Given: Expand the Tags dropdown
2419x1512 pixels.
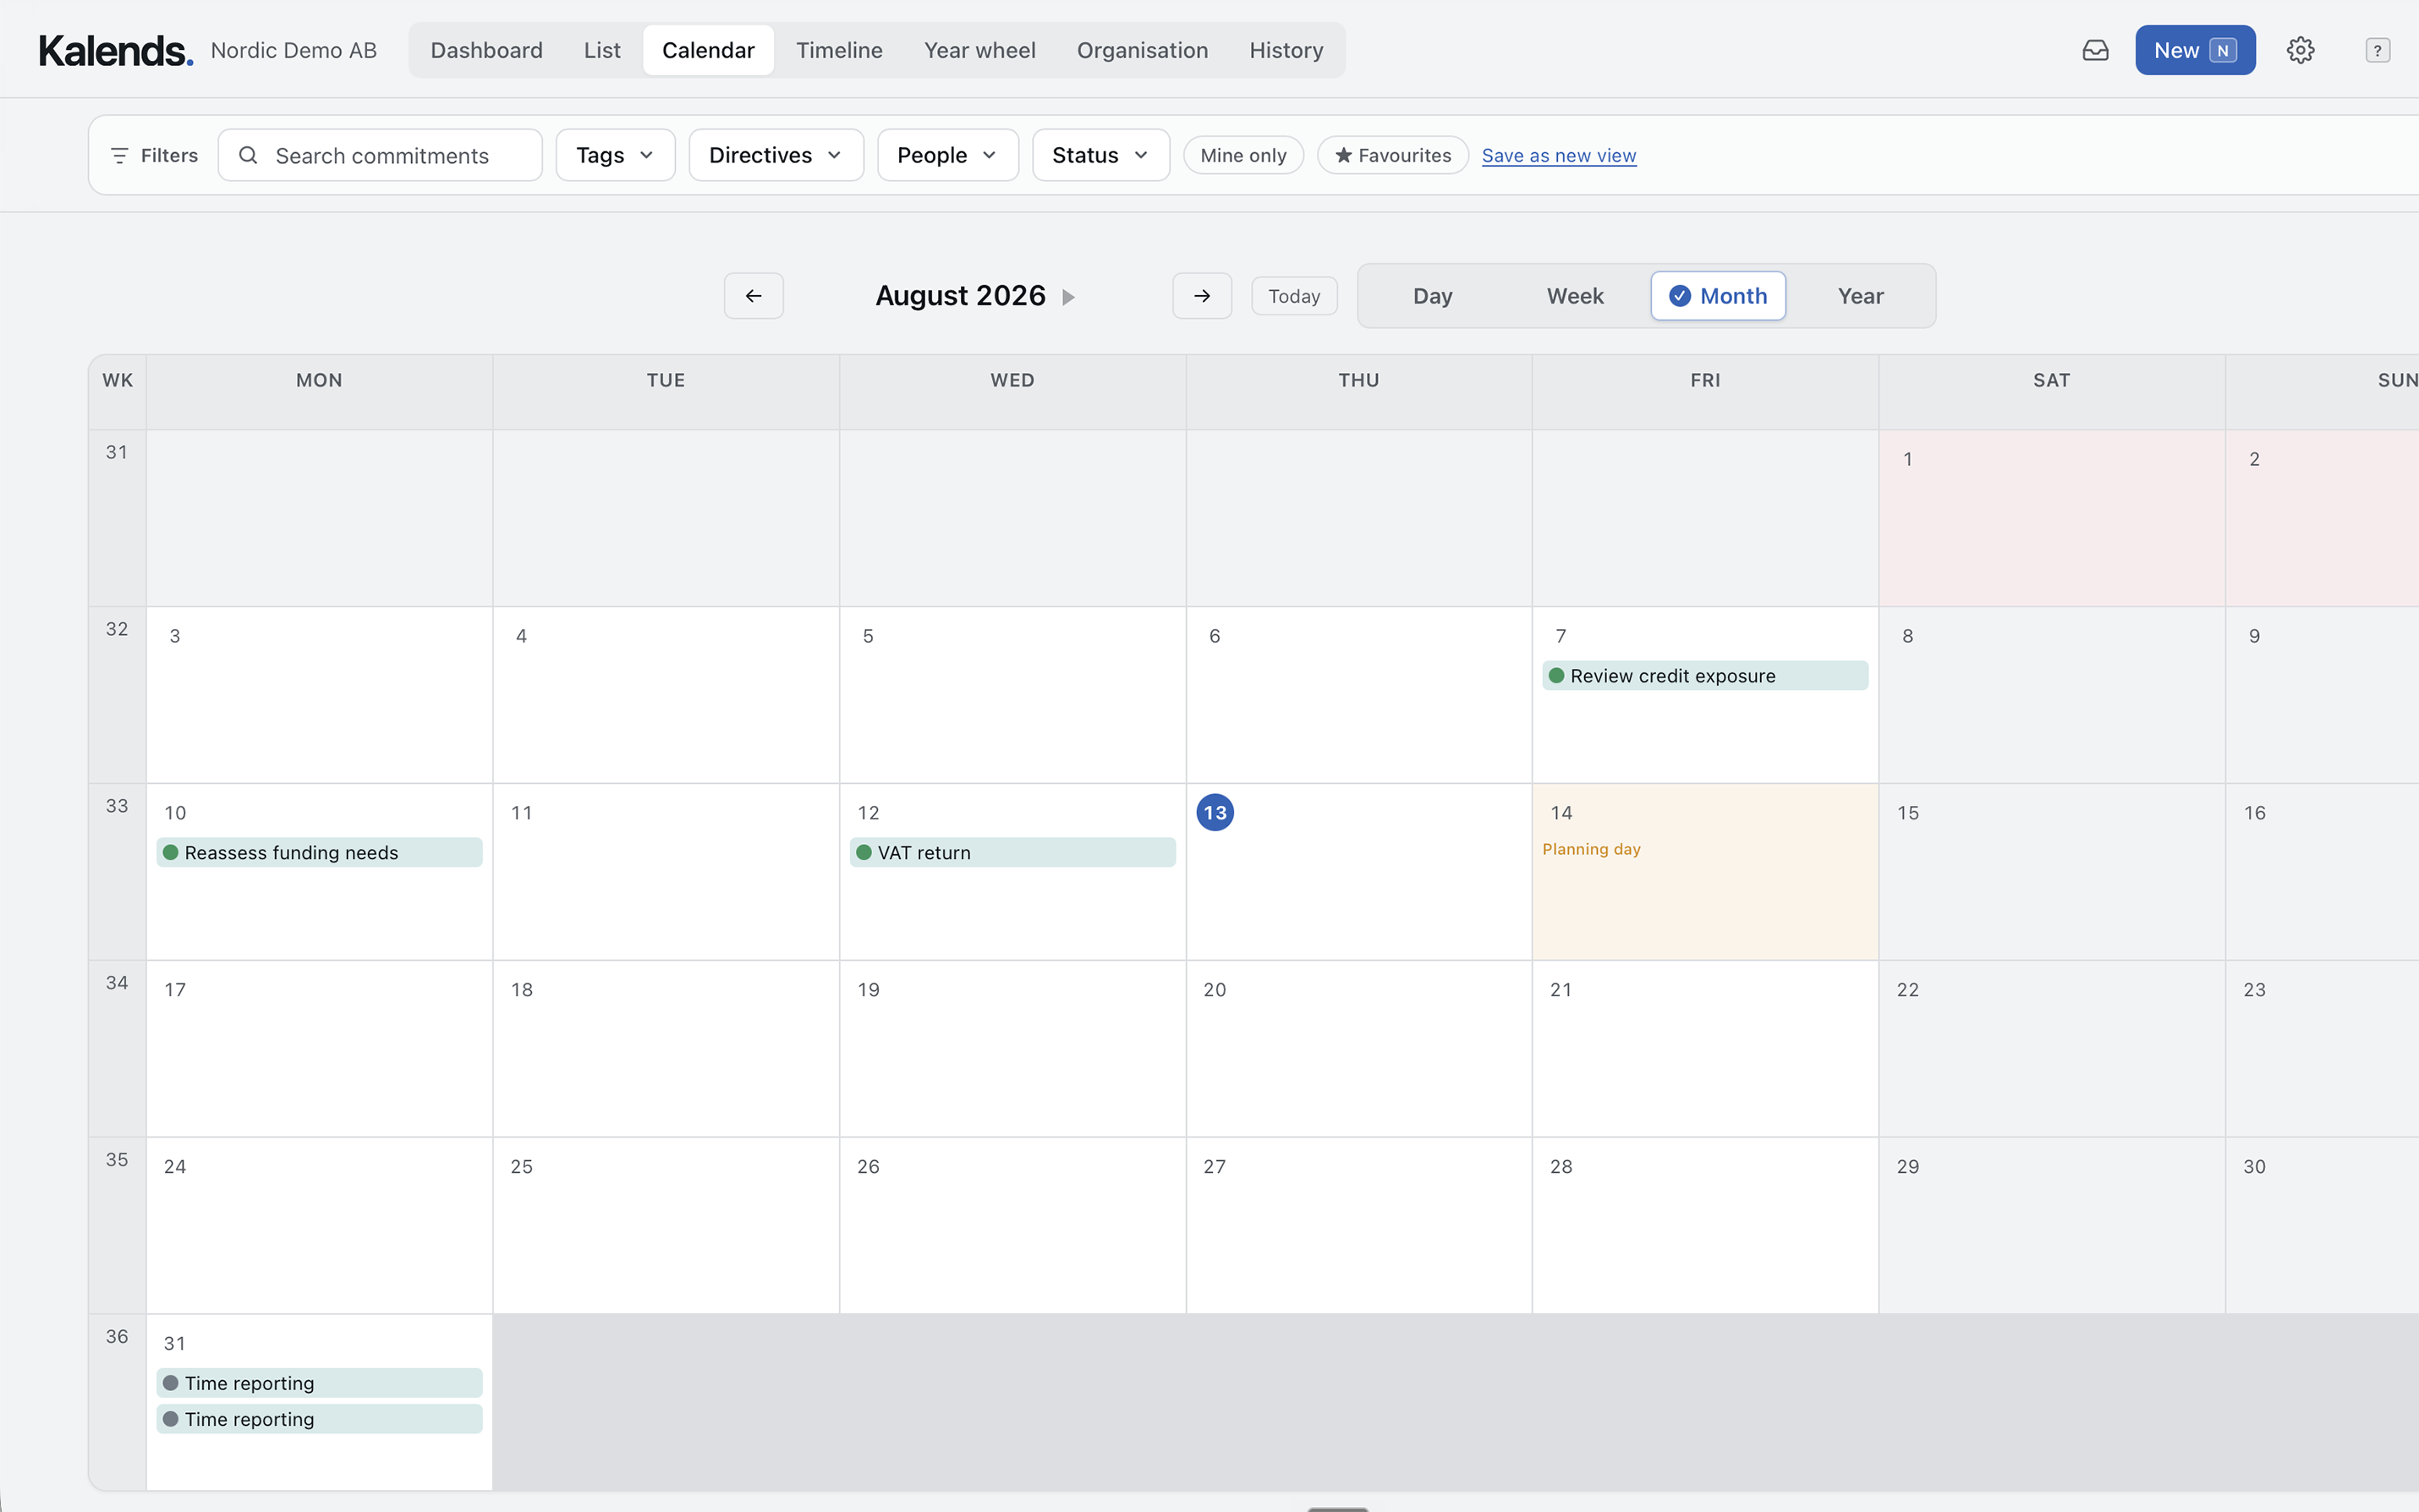Looking at the screenshot, I should pos(615,155).
